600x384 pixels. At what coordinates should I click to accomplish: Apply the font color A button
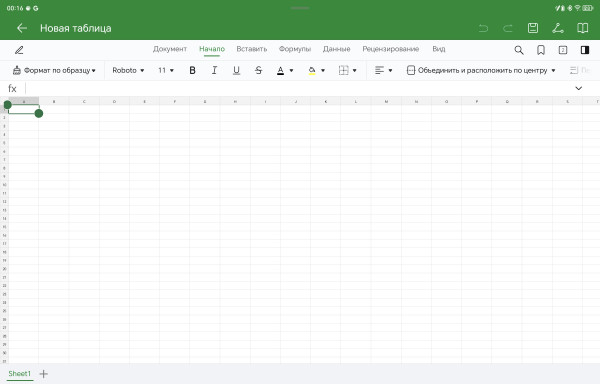[280, 70]
